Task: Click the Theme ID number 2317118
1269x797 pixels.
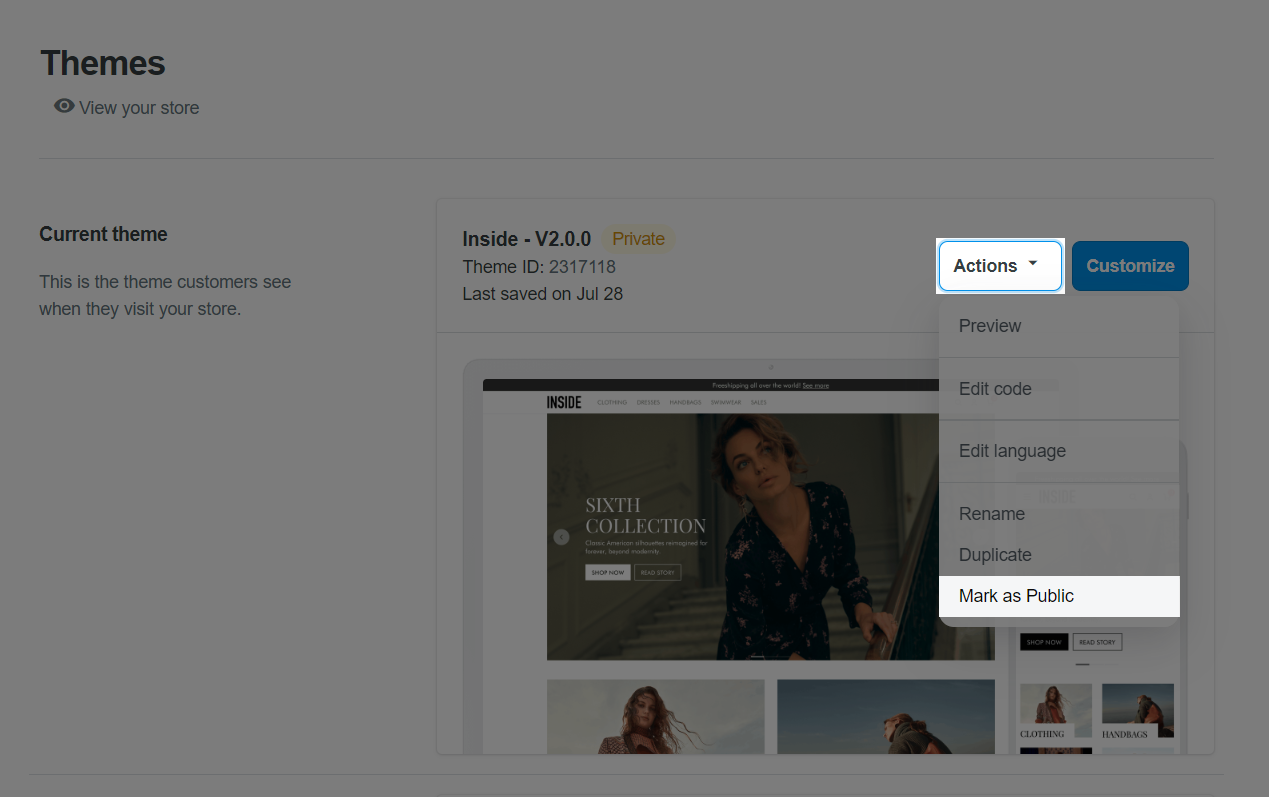Action: (x=582, y=267)
